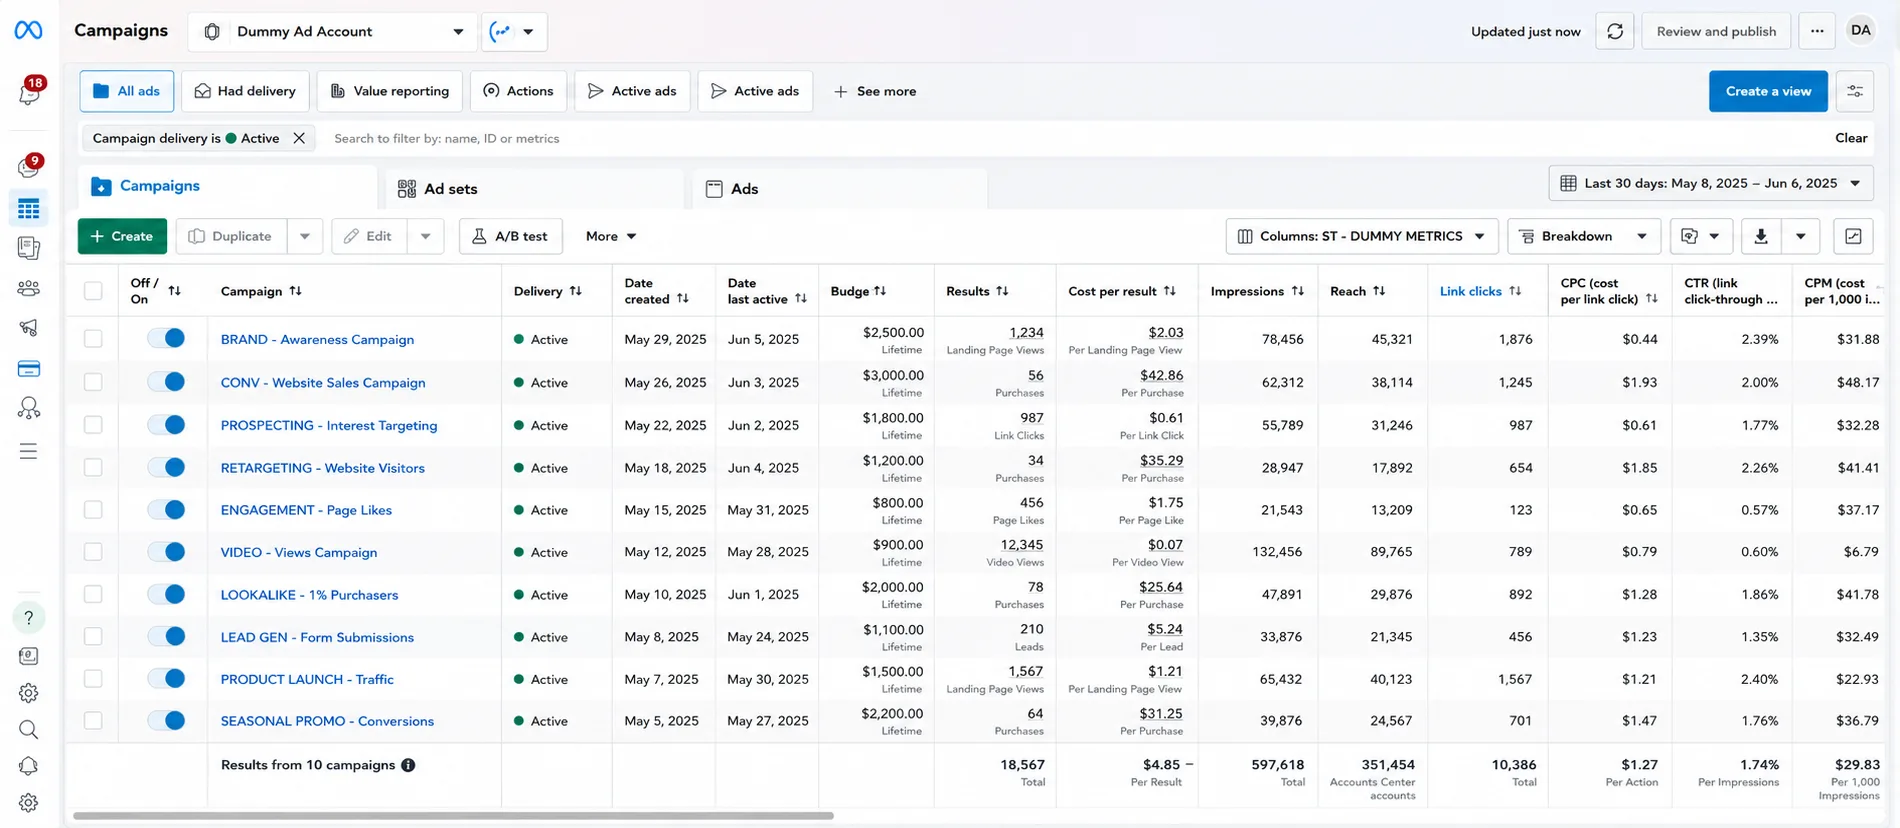1900x828 pixels.
Task: Turn off the SEASONAL PROMO - Conversions toggle
Action: (x=166, y=720)
